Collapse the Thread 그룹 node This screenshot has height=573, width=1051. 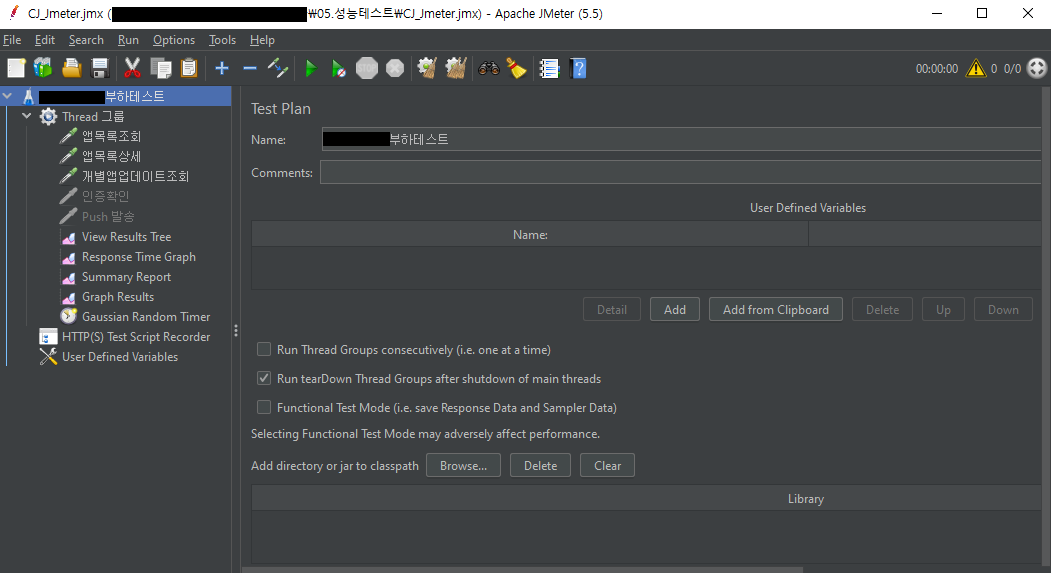click(x=27, y=116)
